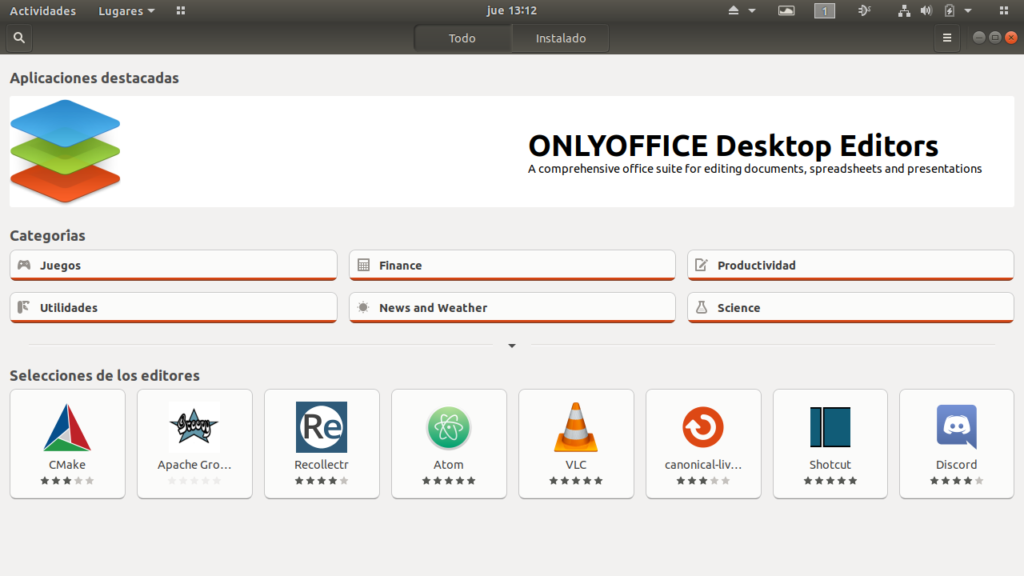This screenshot has width=1024, height=576.
Task: Click the Juegos gamepad icon
Action: 24,264
